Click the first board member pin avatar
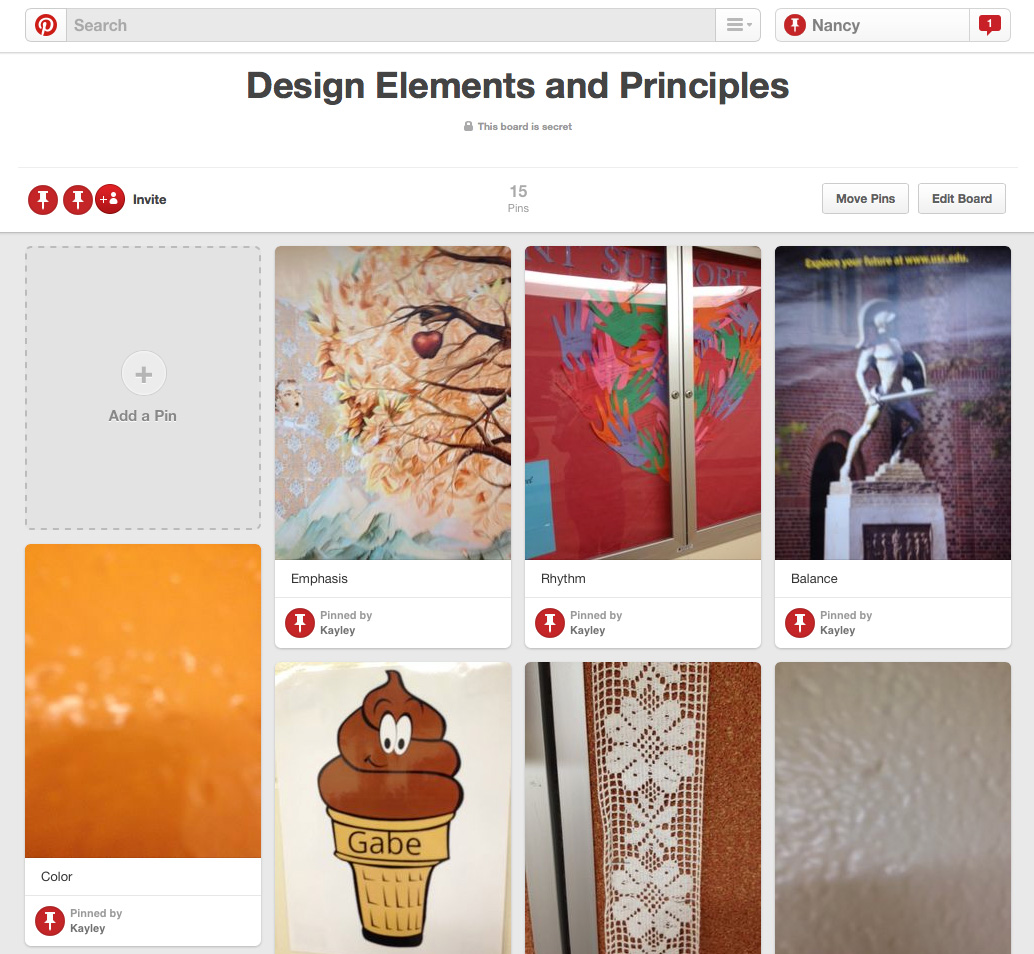Image resolution: width=1034 pixels, height=954 pixels. coord(43,199)
